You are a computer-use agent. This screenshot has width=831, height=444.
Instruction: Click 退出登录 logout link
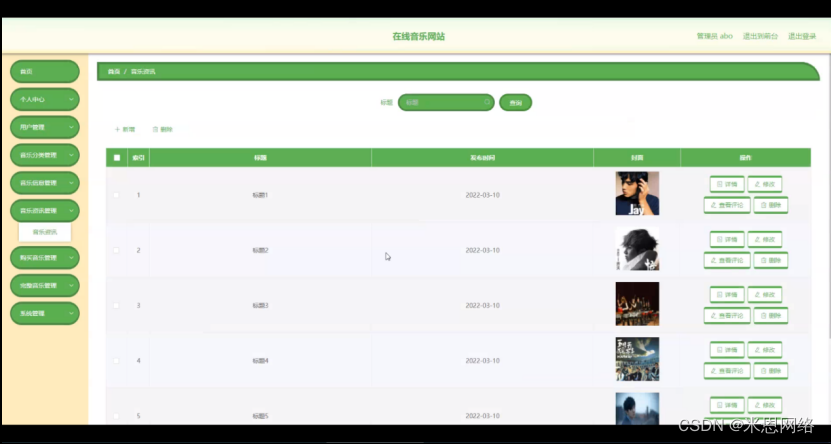click(x=802, y=36)
